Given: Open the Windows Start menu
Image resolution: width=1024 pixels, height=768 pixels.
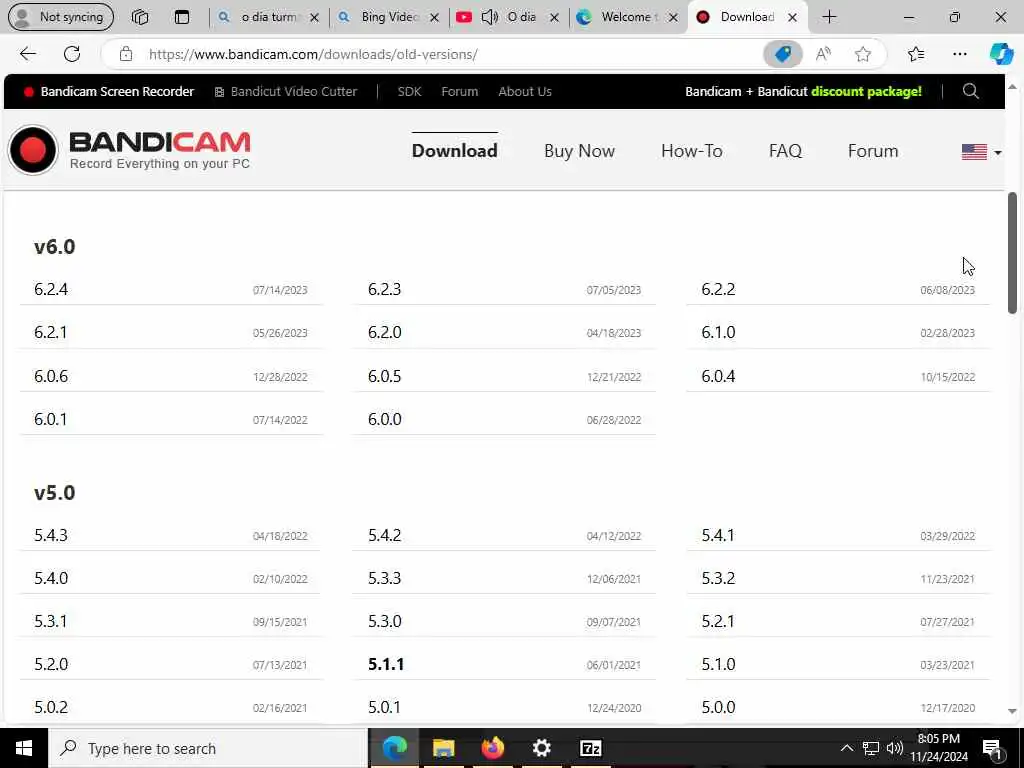Looking at the screenshot, I should tap(24, 748).
